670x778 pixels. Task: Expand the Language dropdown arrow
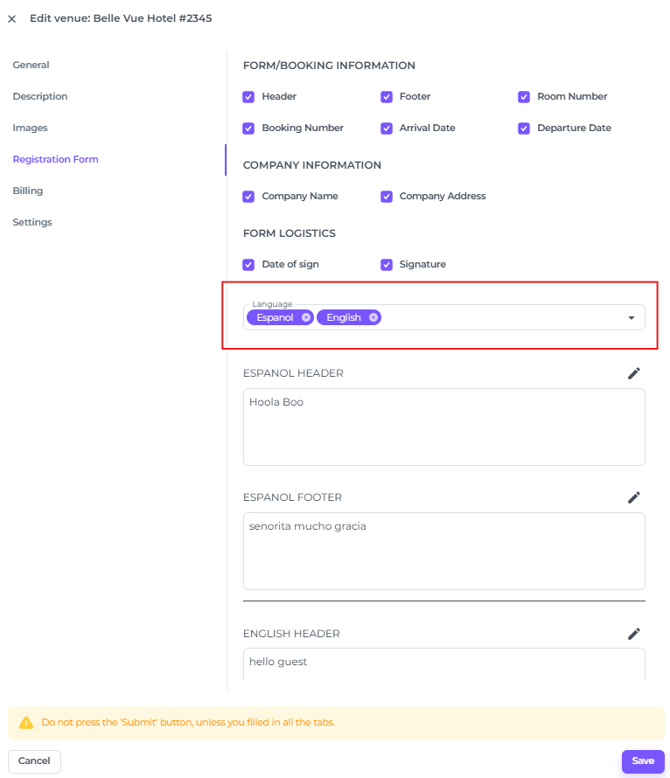(631, 318)
